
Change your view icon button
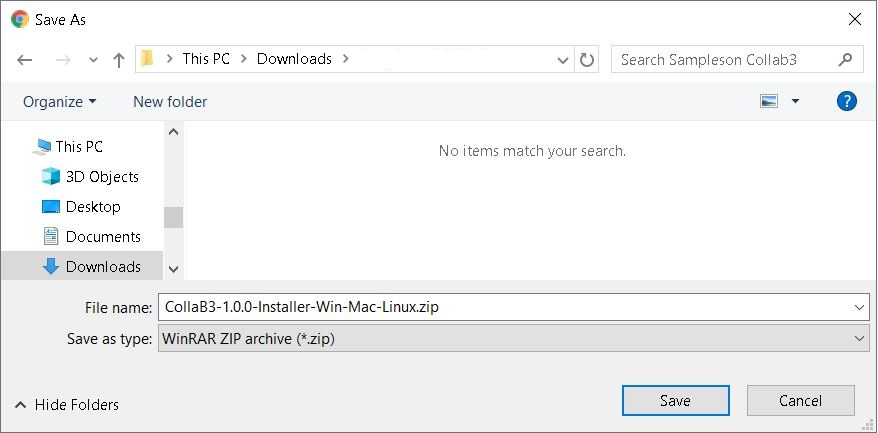pos(769,101)
